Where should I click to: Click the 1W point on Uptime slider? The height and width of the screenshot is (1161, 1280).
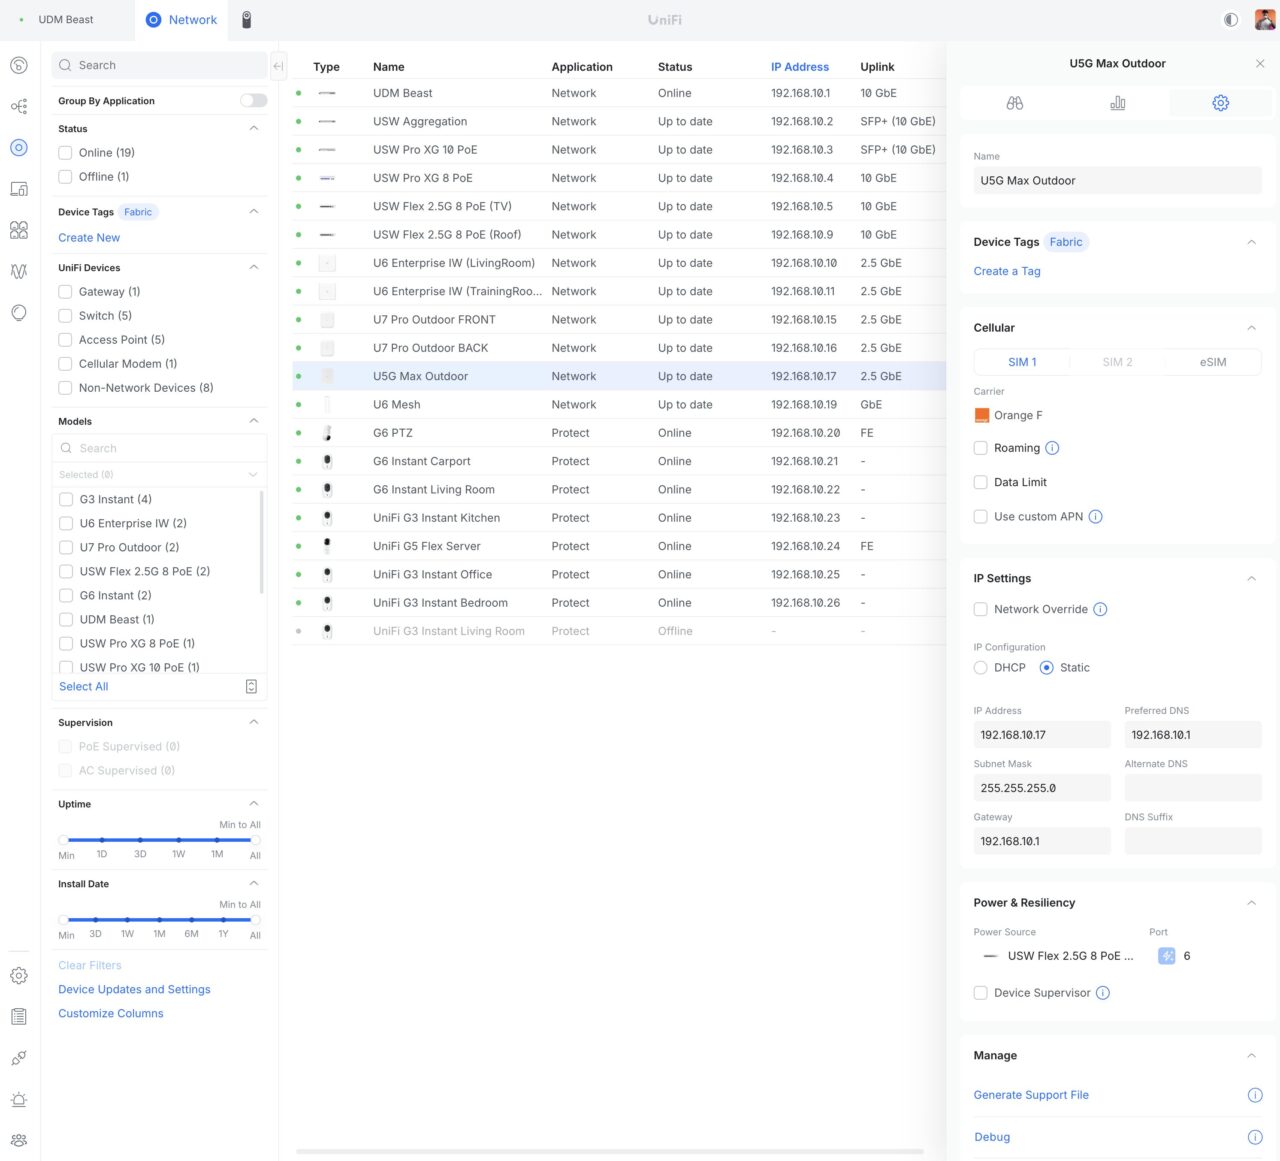[x=178, y=840]
